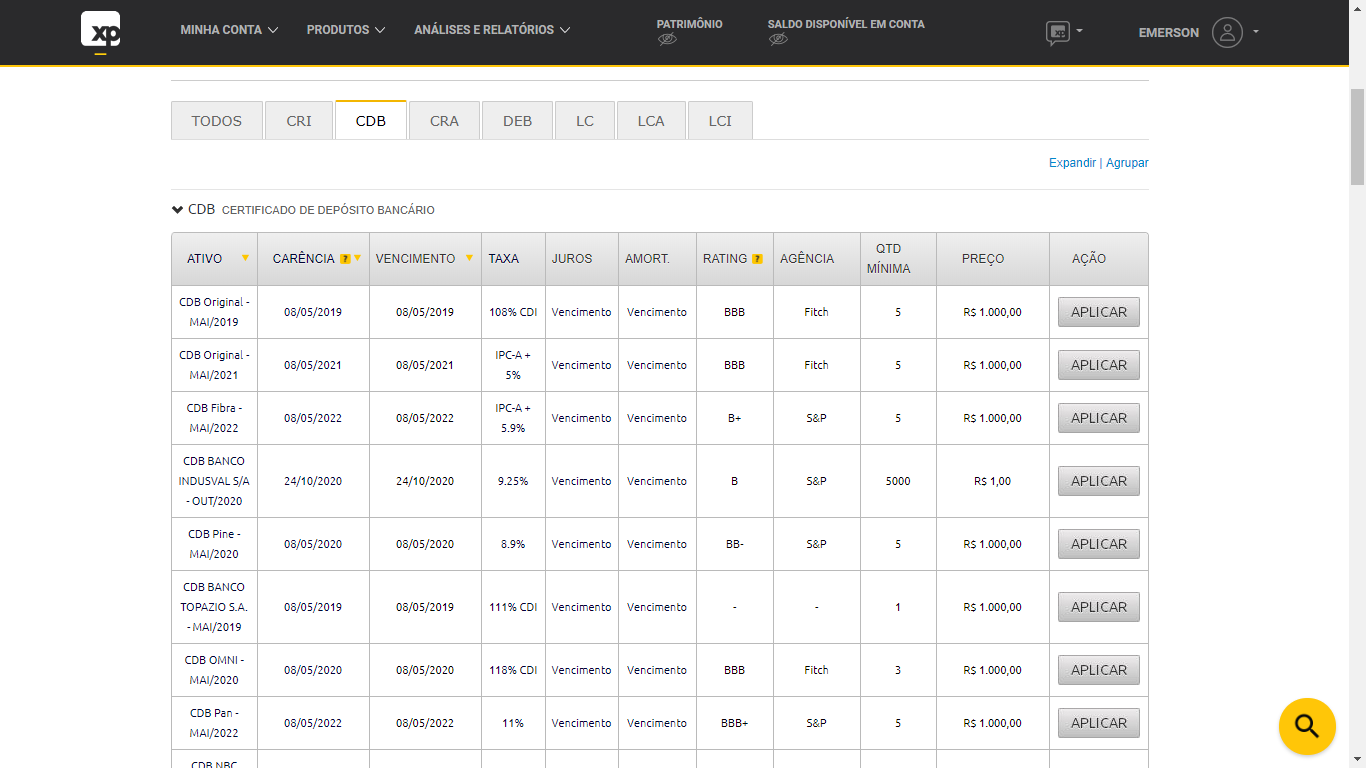Click the Agrupar link
The image size is (1366, 768).
coord(1127,163)
